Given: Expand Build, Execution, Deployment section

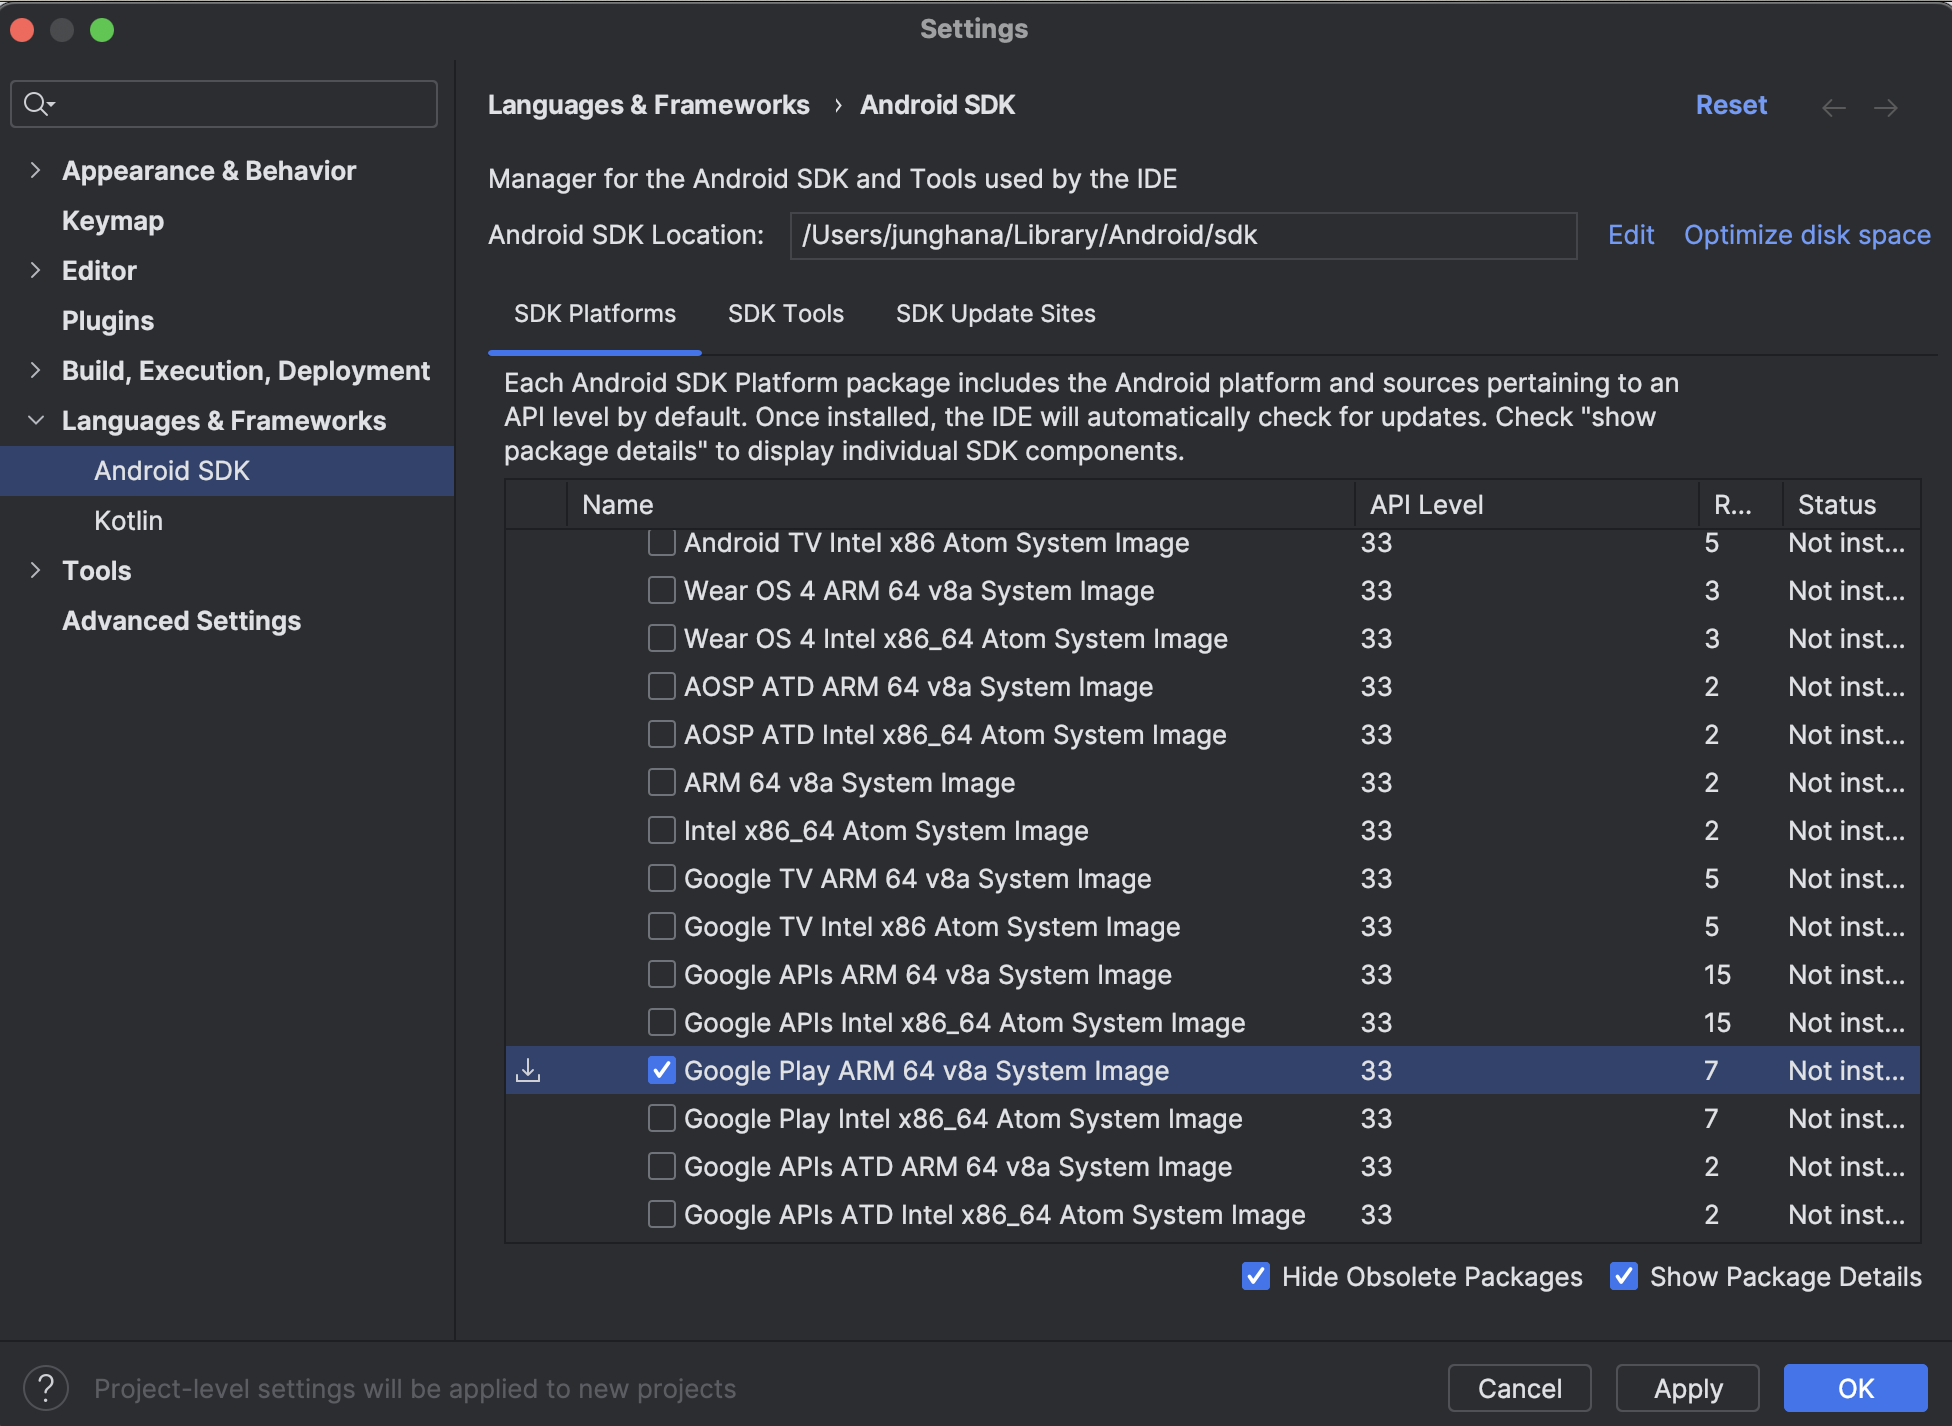Looking at the screenshot, I should pyautogui.click(x=35, y=371).
